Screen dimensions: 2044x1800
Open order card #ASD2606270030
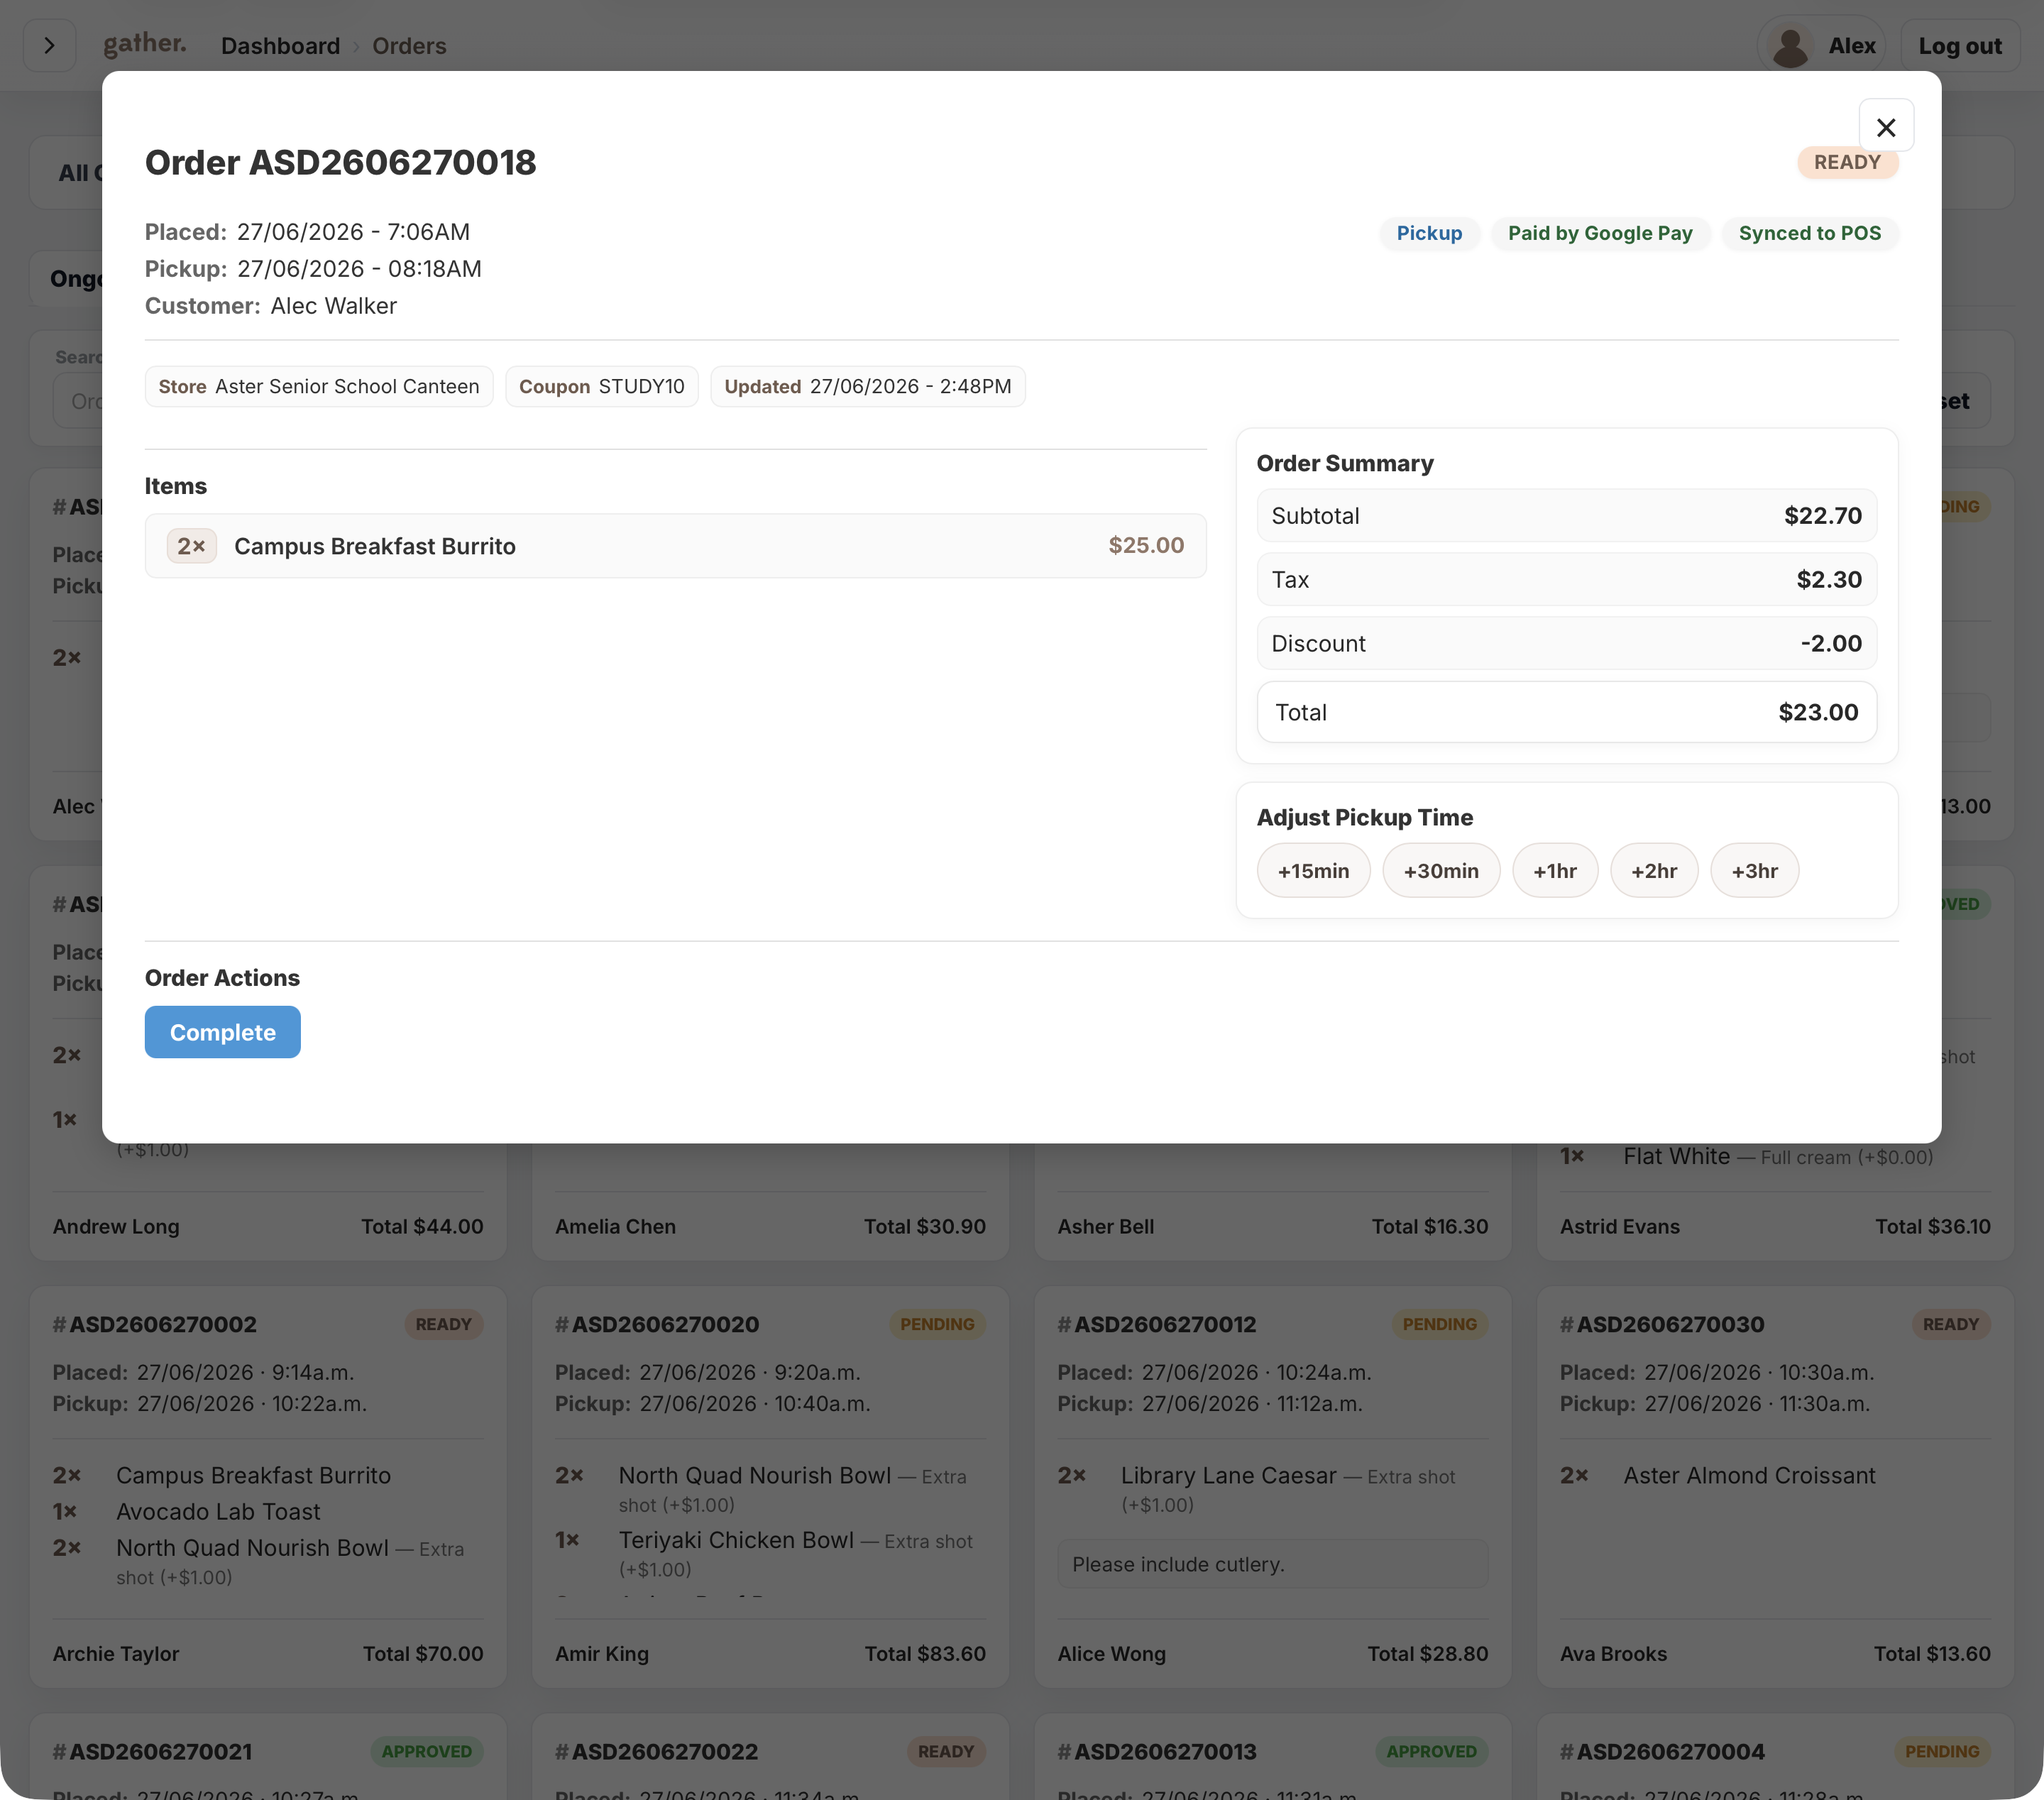[1775, 1487]
